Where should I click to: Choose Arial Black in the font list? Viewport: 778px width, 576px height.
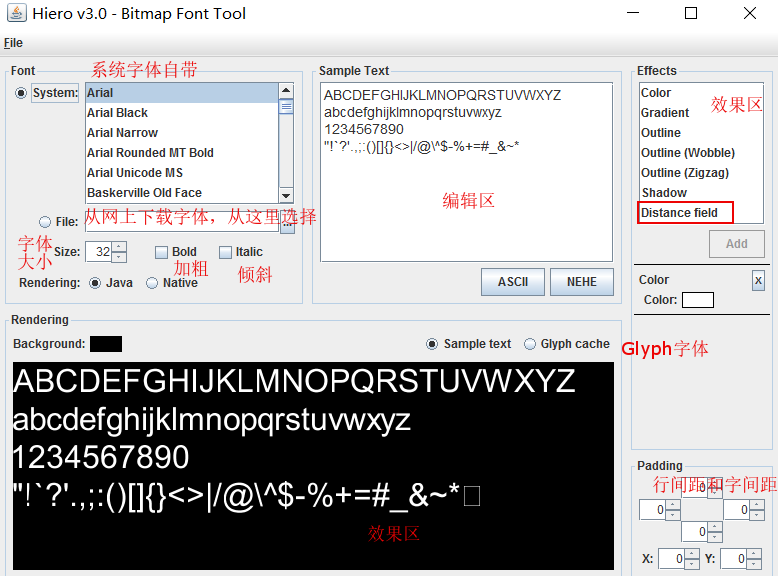pyautogui.click(x=182, y=113)
